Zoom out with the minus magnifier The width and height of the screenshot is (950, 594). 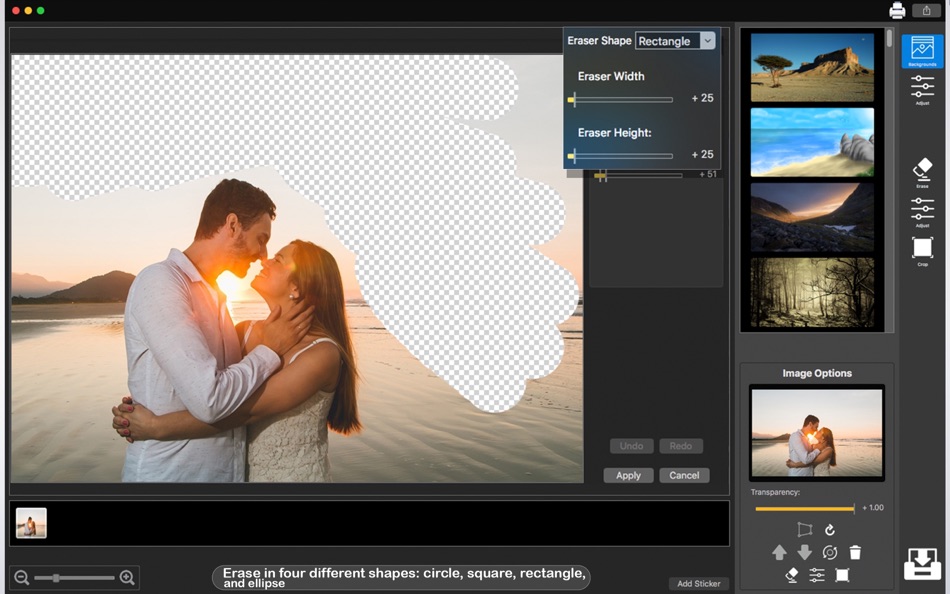(x=22, y=578)
